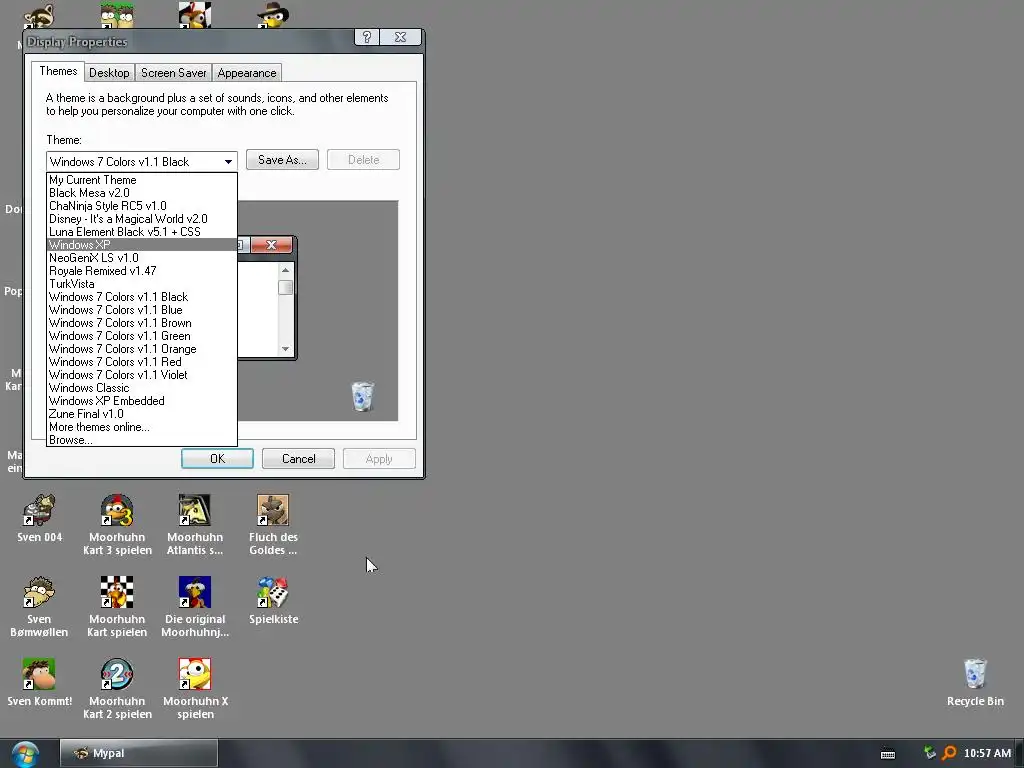Image resolution: width=1024 pixels, height=768 pixels.
Task: Select Royale Remixed v1.47 theme
Action: (x=142, y=271)
